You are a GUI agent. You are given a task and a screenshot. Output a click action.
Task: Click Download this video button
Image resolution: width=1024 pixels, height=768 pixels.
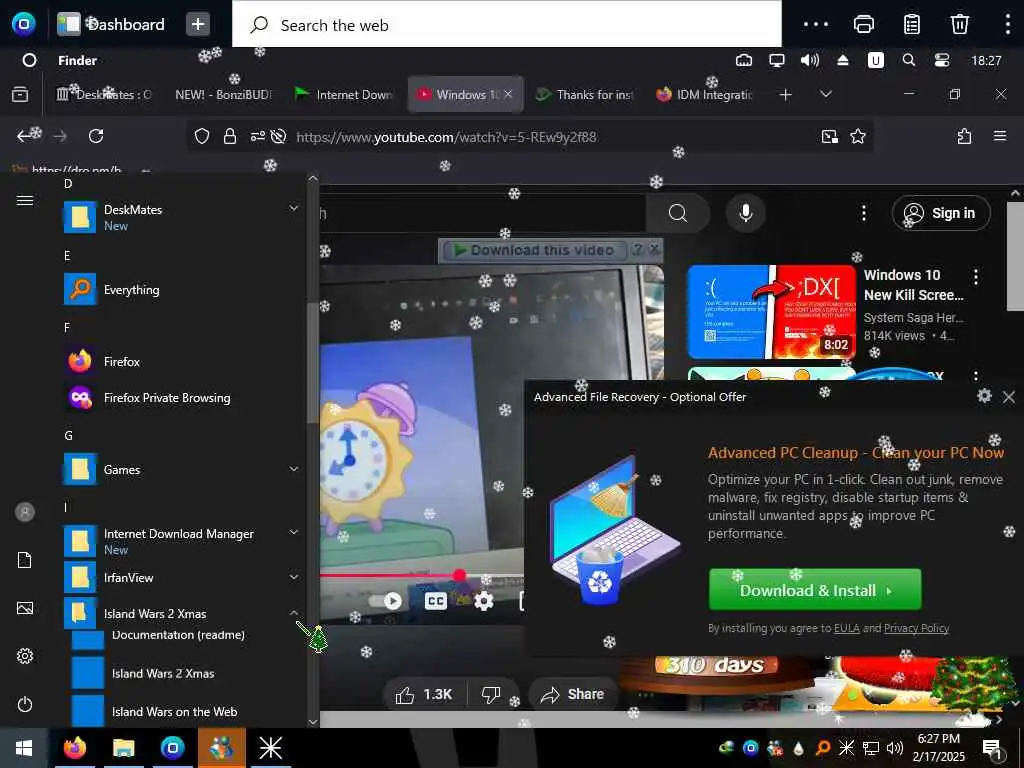tap(534, 250)
